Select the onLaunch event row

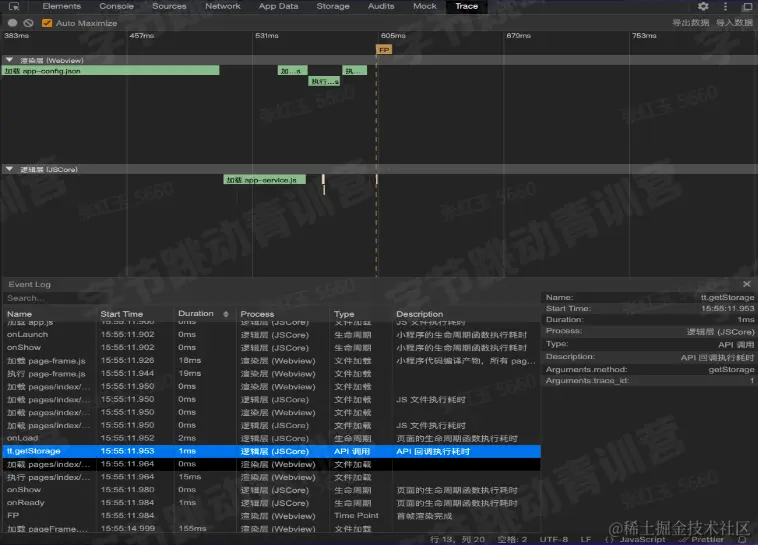pyautogui.click(x=271, y=335)
